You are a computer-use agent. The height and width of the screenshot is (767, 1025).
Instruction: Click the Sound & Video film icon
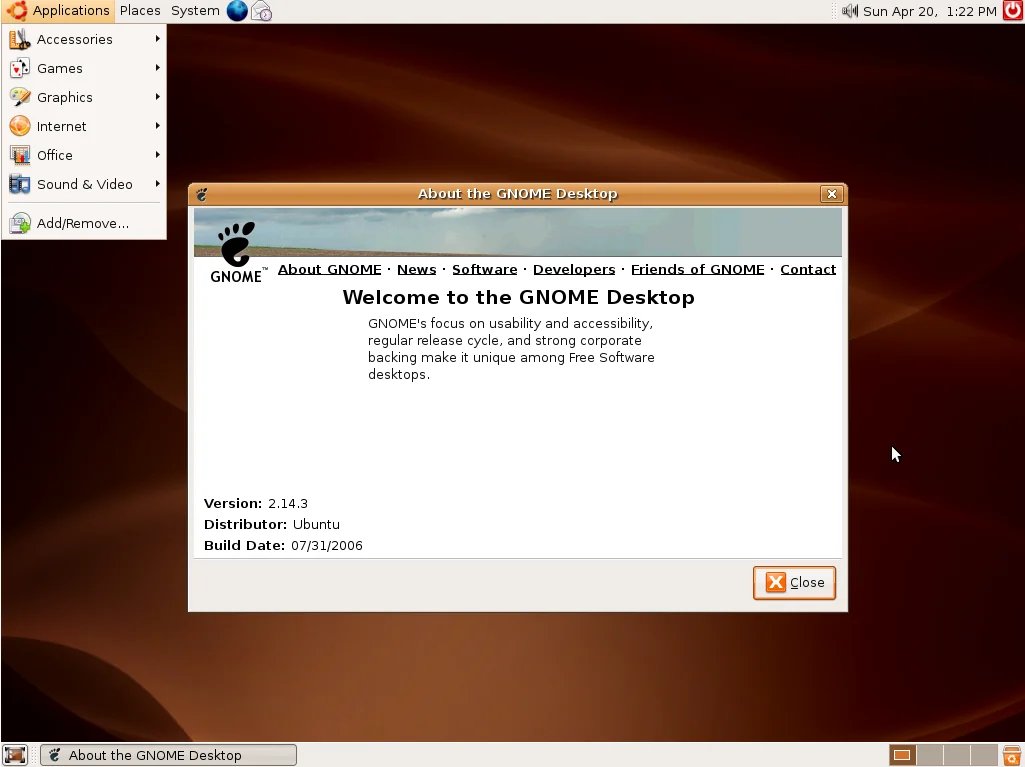(20, 184)
